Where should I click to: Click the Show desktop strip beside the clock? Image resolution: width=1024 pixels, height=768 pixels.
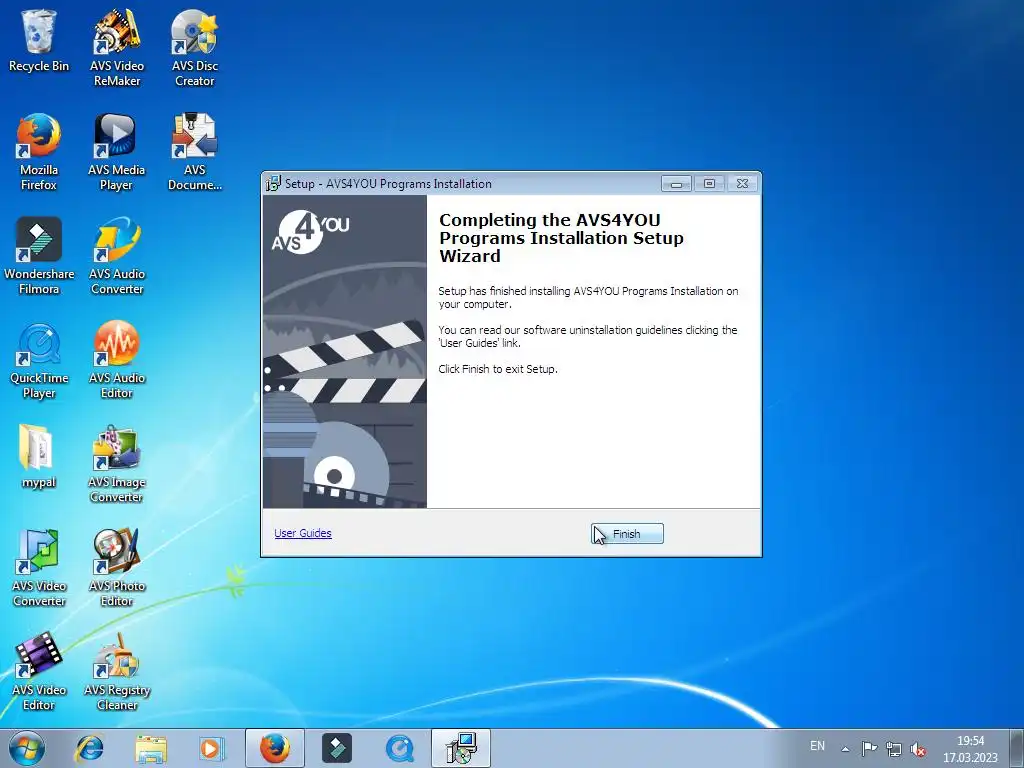click(1017, 748)
